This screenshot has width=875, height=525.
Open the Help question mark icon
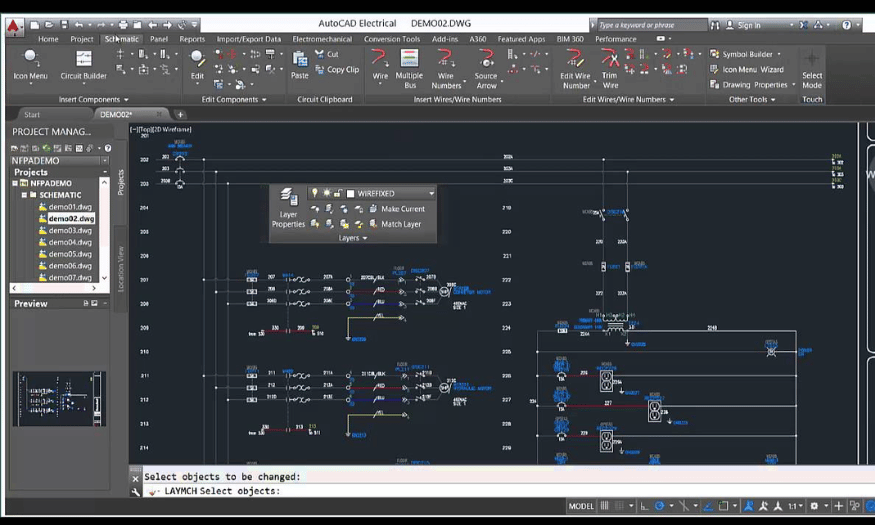(847, 25)
